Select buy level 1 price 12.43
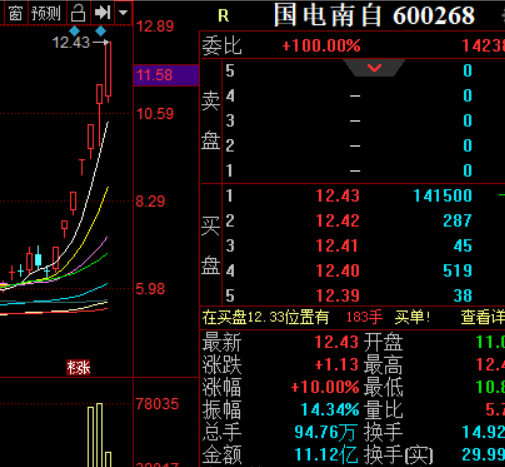Screen dimensions: 505x467 338,196
